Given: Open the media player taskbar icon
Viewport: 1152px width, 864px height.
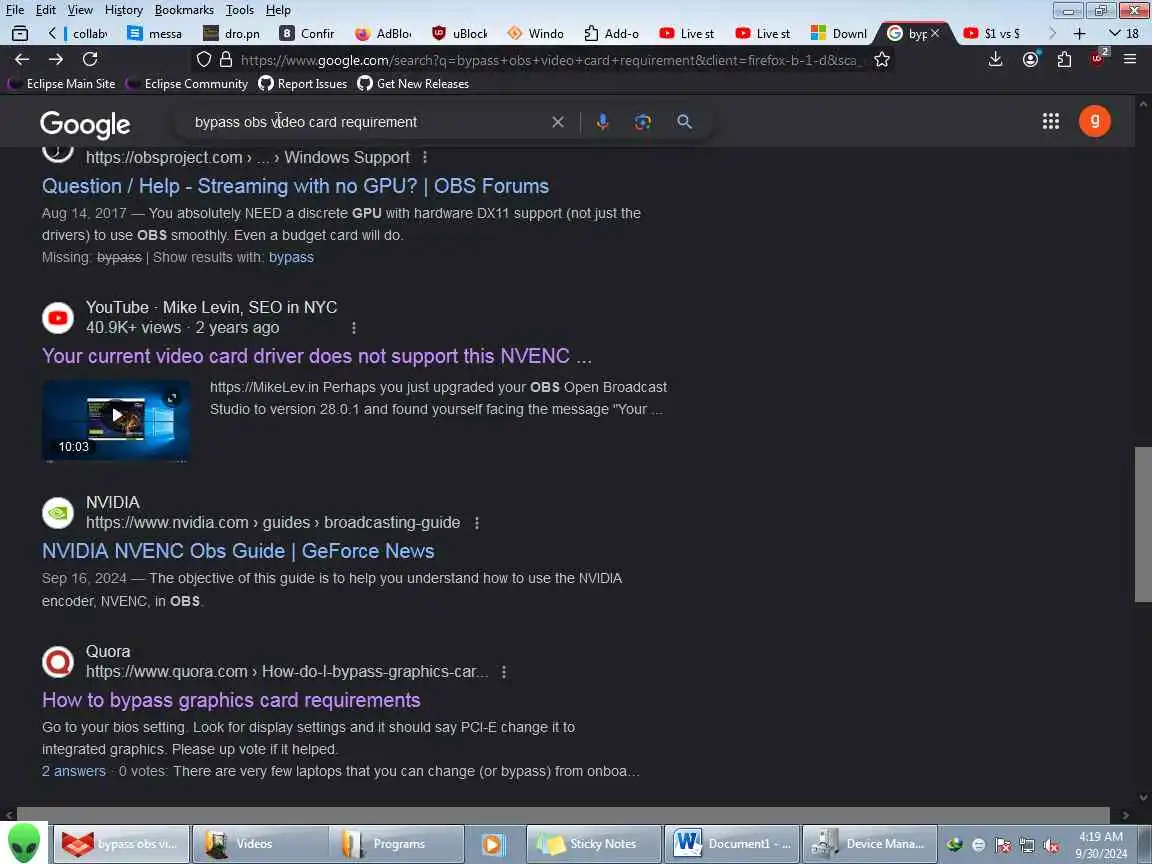Looking at the screenshot, I should pos(492,843).
